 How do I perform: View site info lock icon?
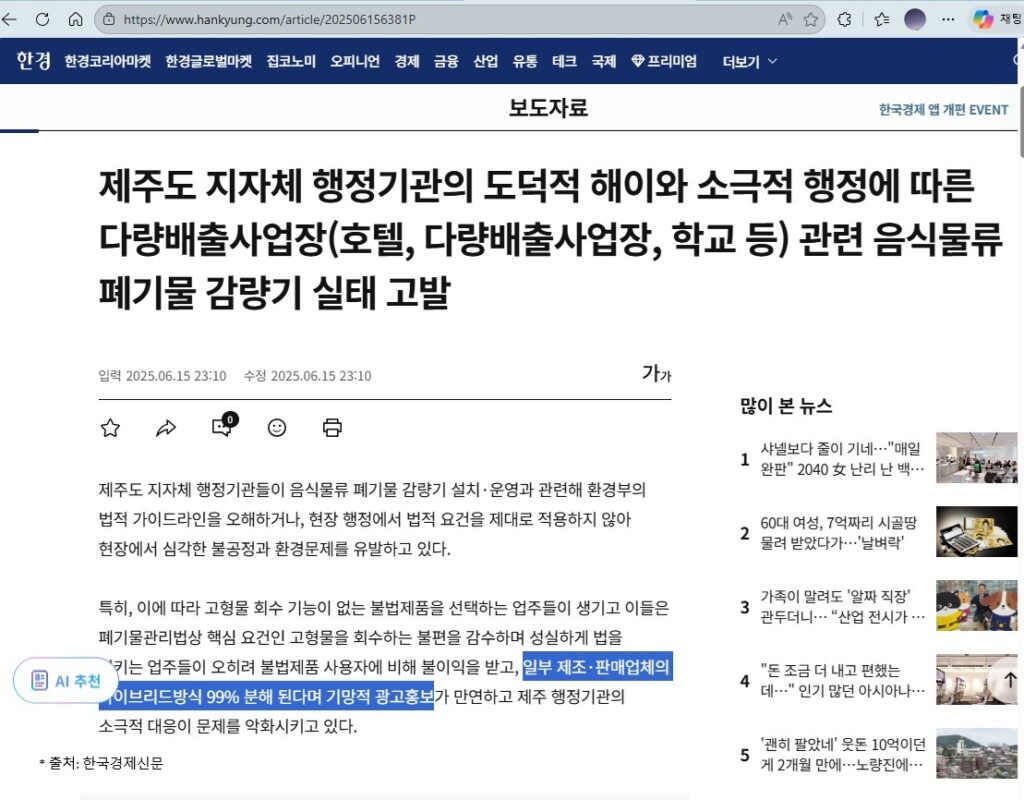[x=109, y=20]
